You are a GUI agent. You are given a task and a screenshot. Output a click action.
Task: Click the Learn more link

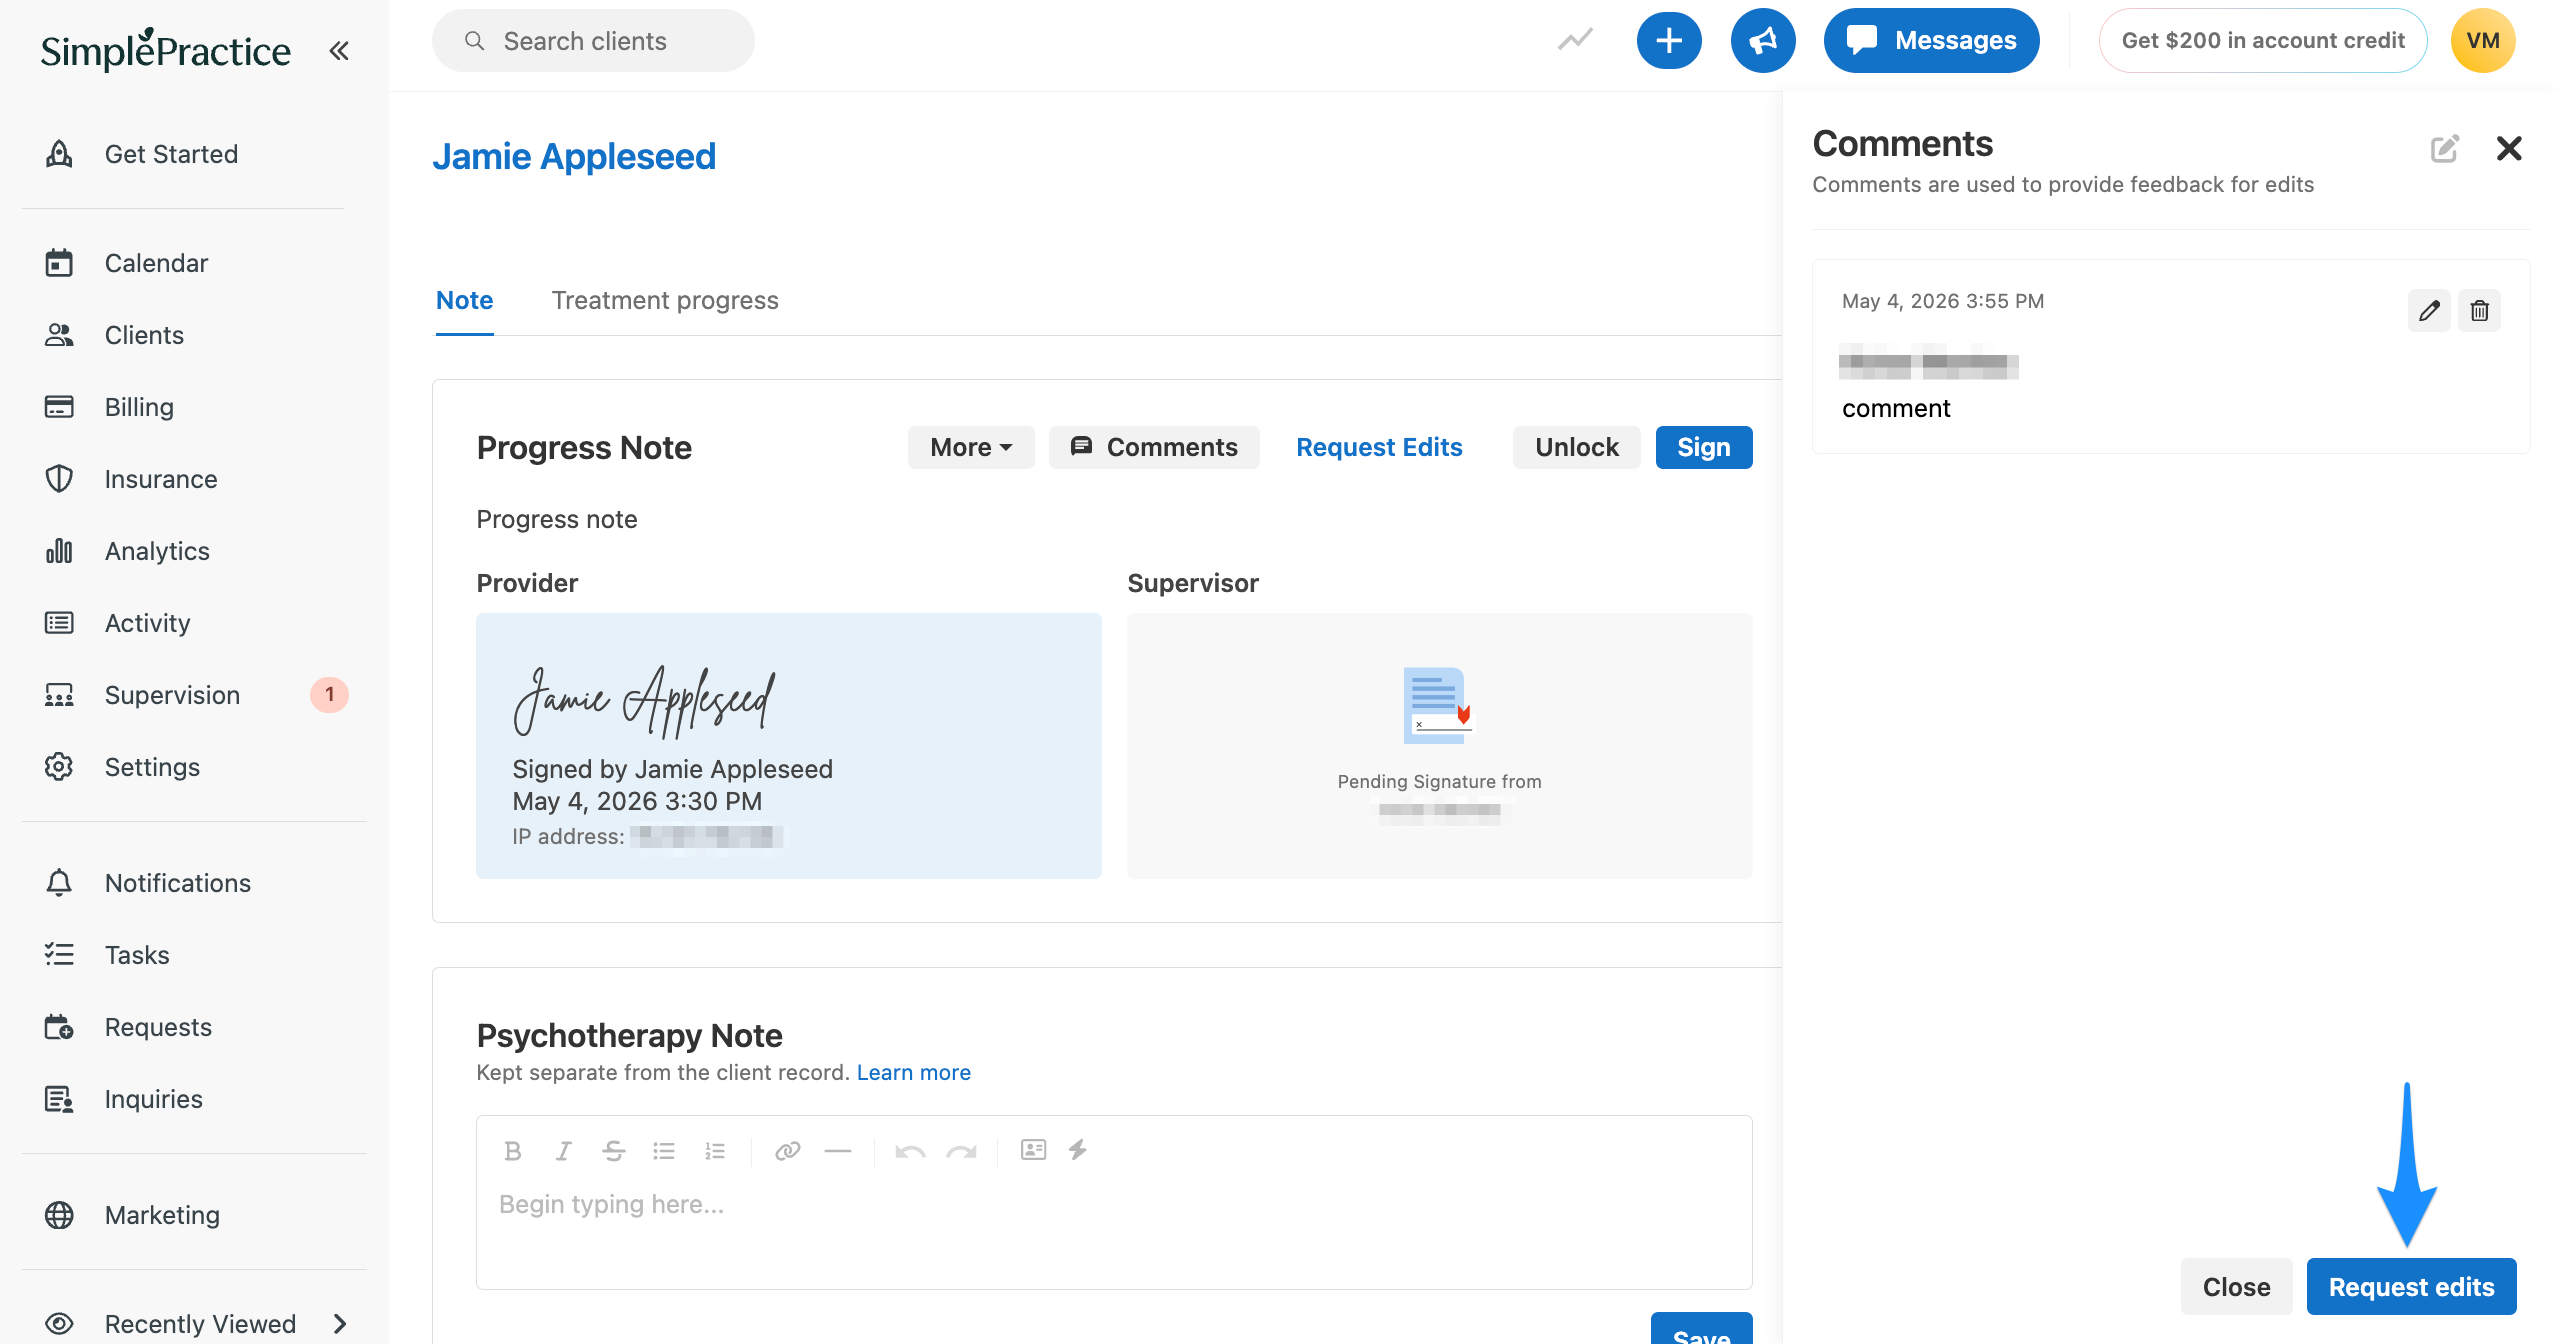913,1072
